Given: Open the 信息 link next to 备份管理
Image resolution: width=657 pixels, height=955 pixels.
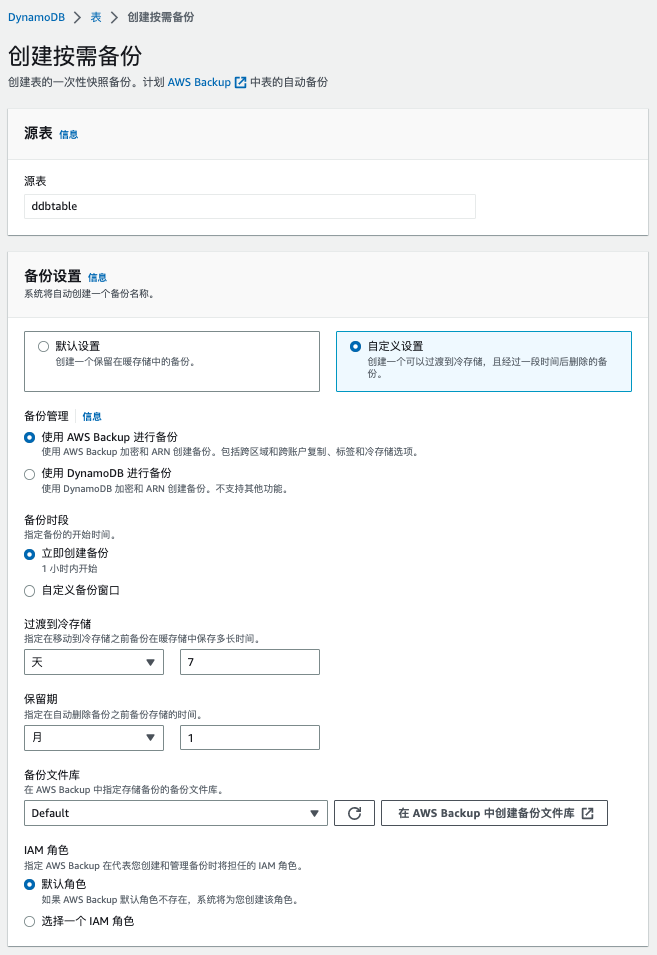Looking at the screenshot, I should click(91, 417).
